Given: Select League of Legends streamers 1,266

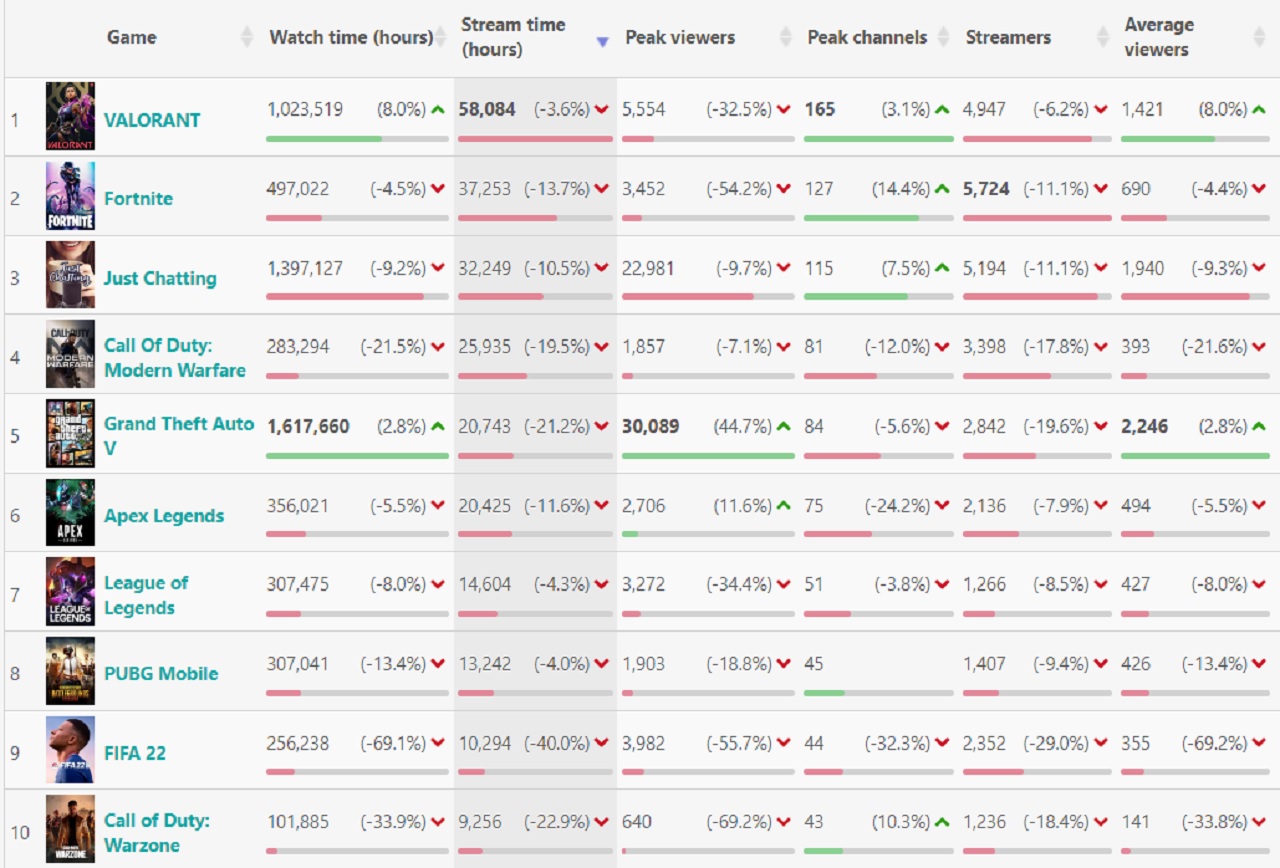Looking at the screenshot, I should pos(984,585).
